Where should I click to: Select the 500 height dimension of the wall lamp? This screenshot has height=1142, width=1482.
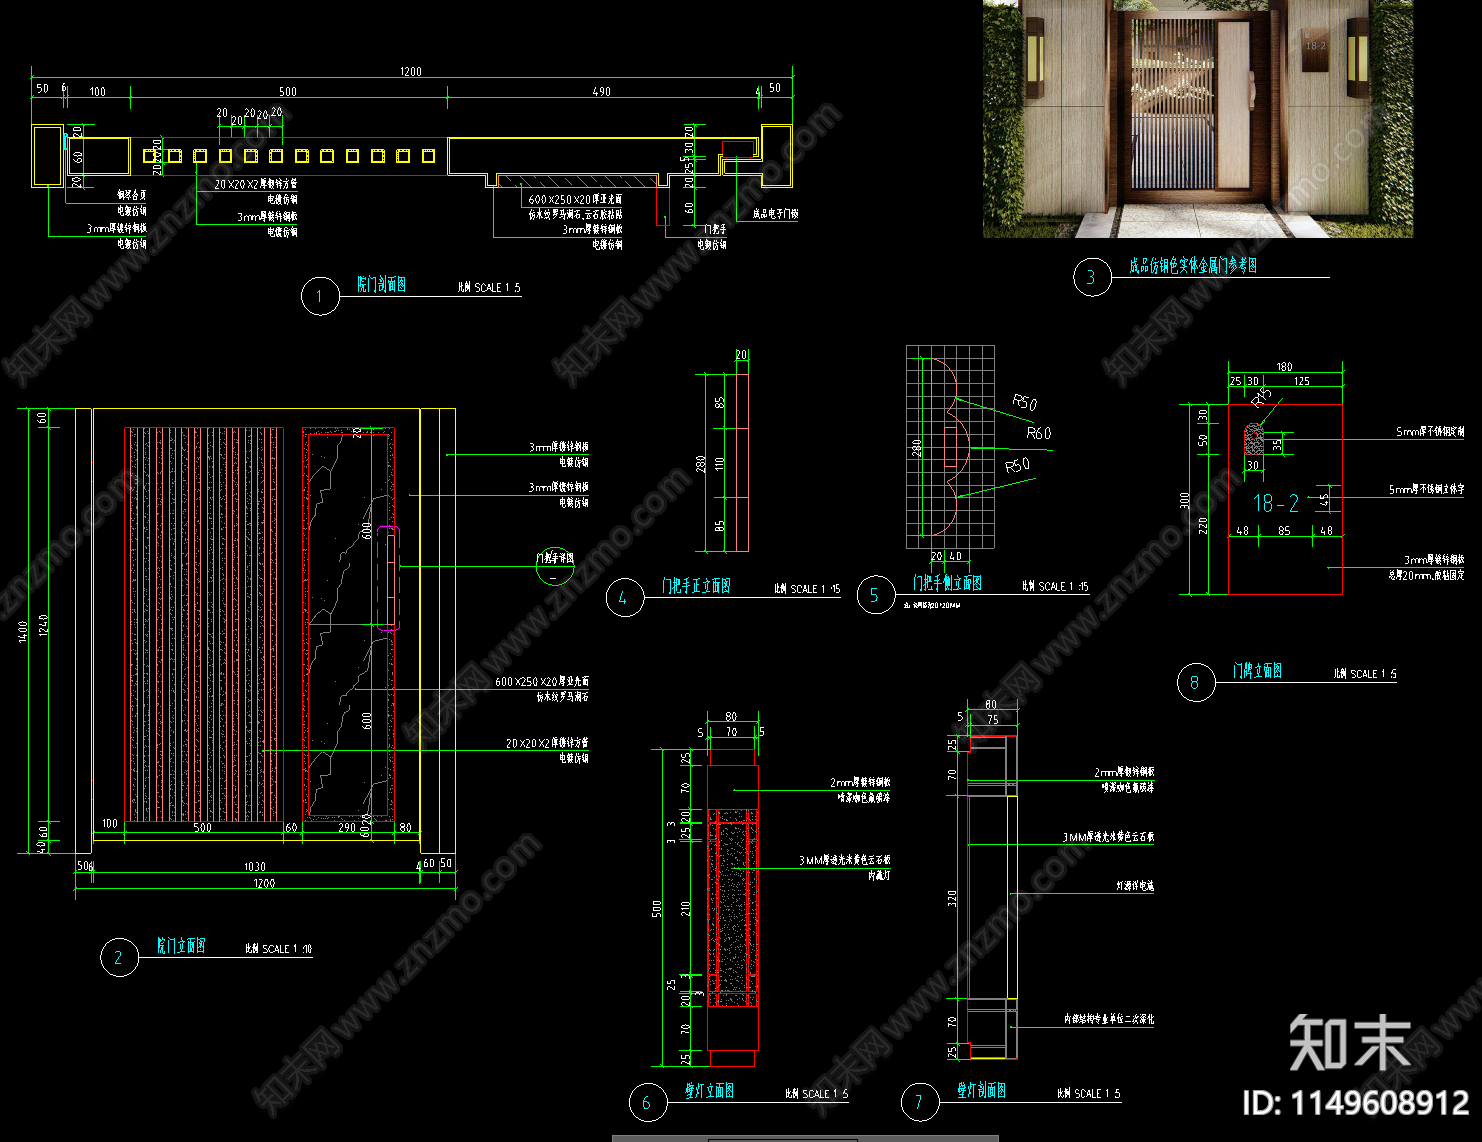[x=656, y=908]
